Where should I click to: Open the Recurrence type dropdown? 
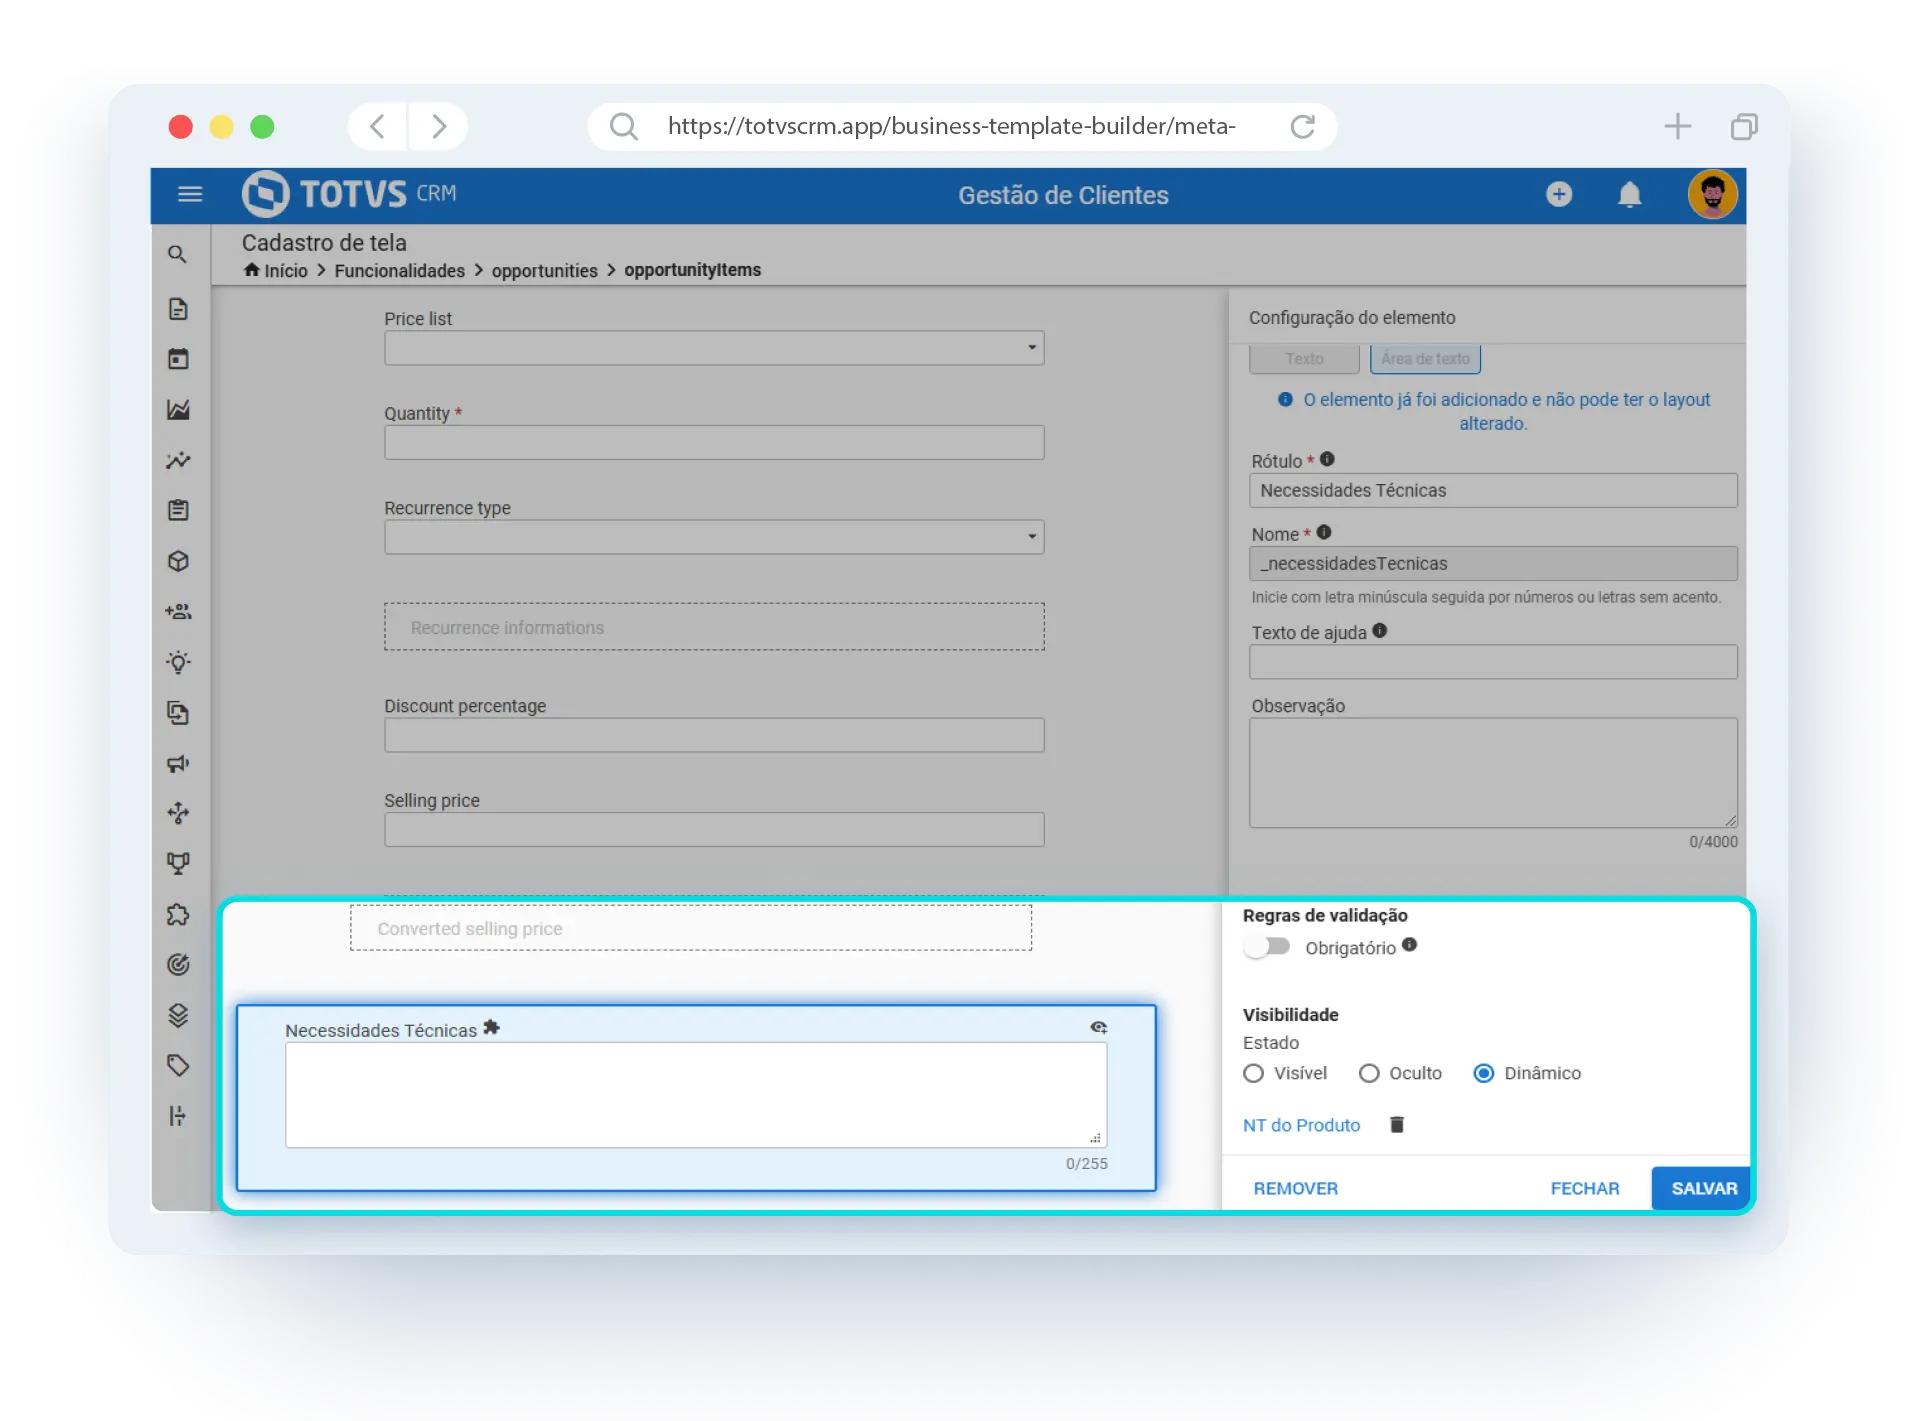[x=714, y=537]
